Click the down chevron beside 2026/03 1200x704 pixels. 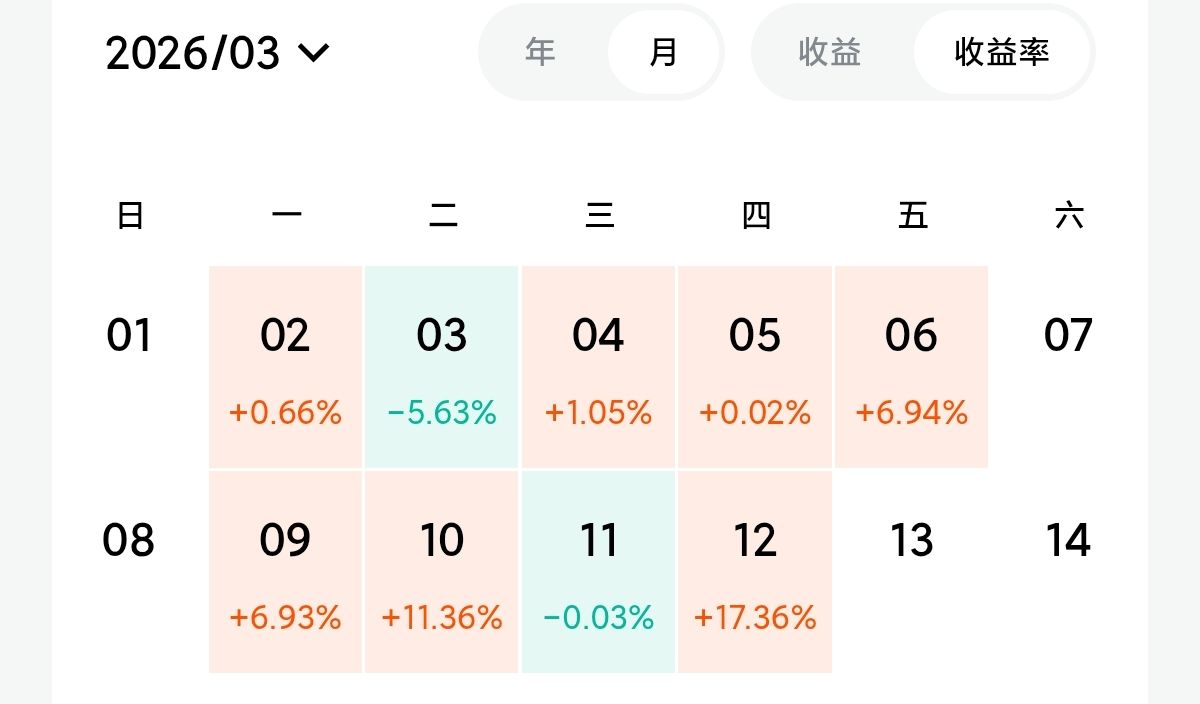click(314, 53)
